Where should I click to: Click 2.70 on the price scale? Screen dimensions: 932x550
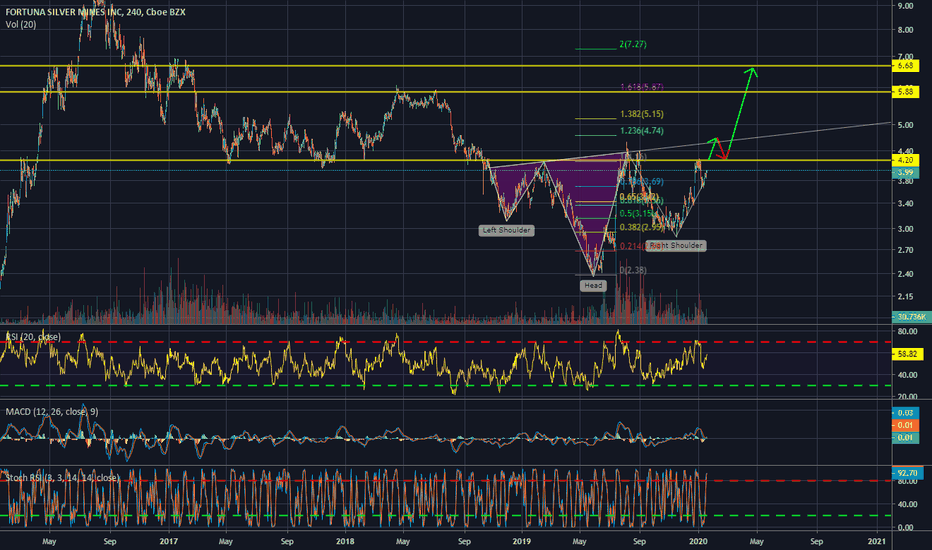pyautogui.click(x=906, y=250)
